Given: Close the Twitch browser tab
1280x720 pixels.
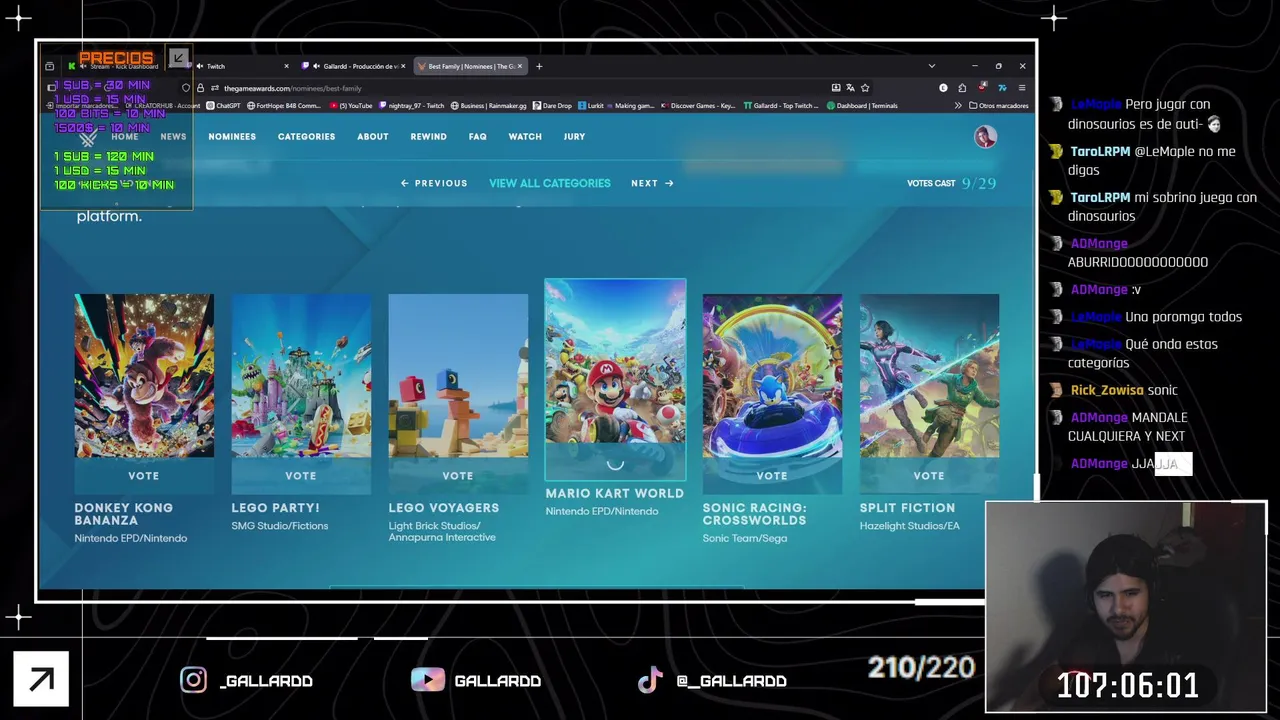Looking at the screenshot, I should [286, 66].
